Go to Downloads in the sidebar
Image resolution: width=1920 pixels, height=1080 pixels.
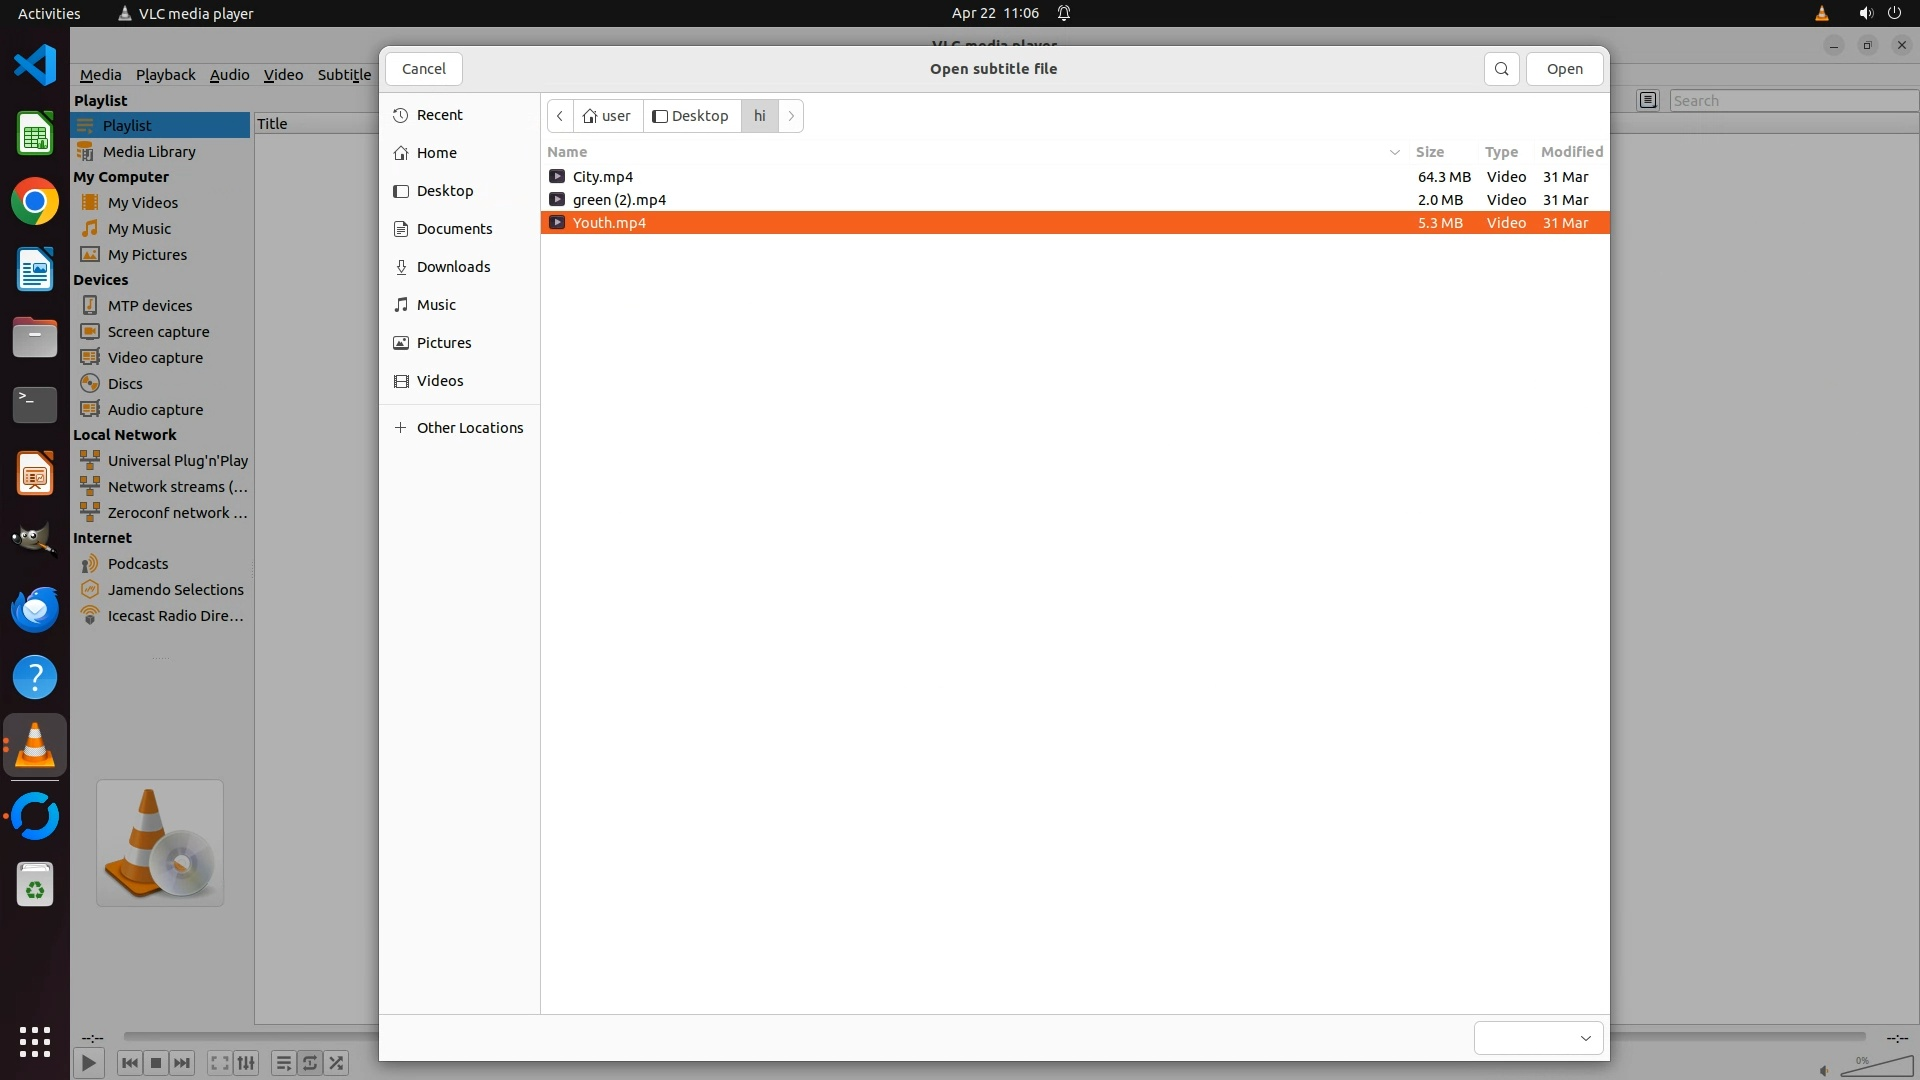tap(452, 267)
